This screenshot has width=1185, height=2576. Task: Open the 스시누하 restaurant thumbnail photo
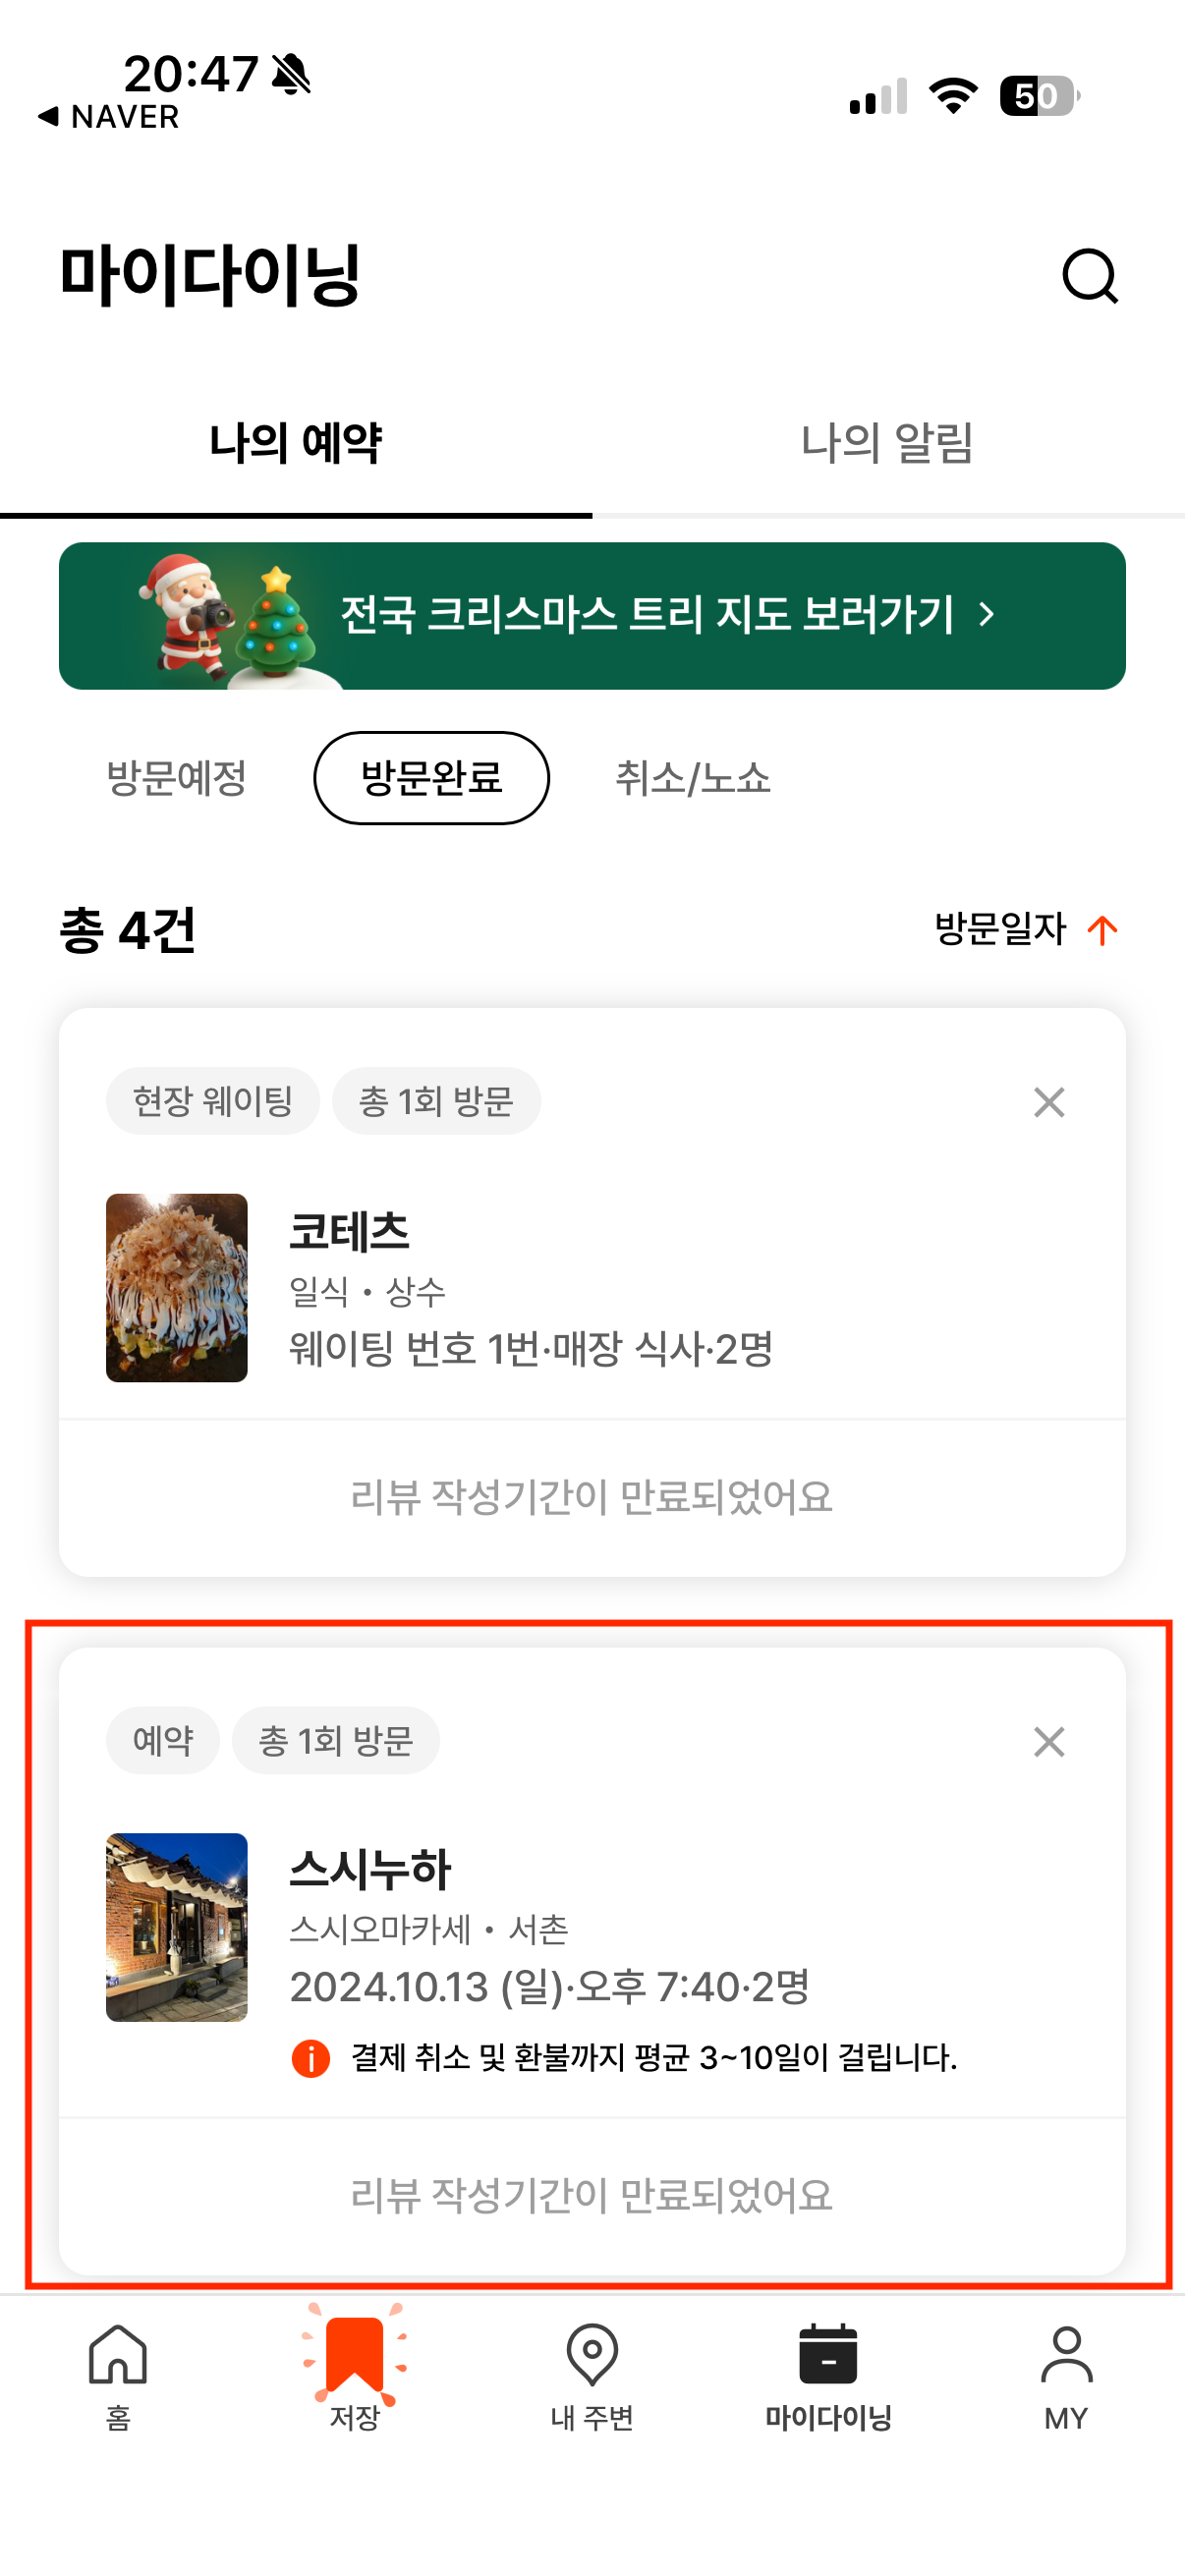click(176, 1924)
